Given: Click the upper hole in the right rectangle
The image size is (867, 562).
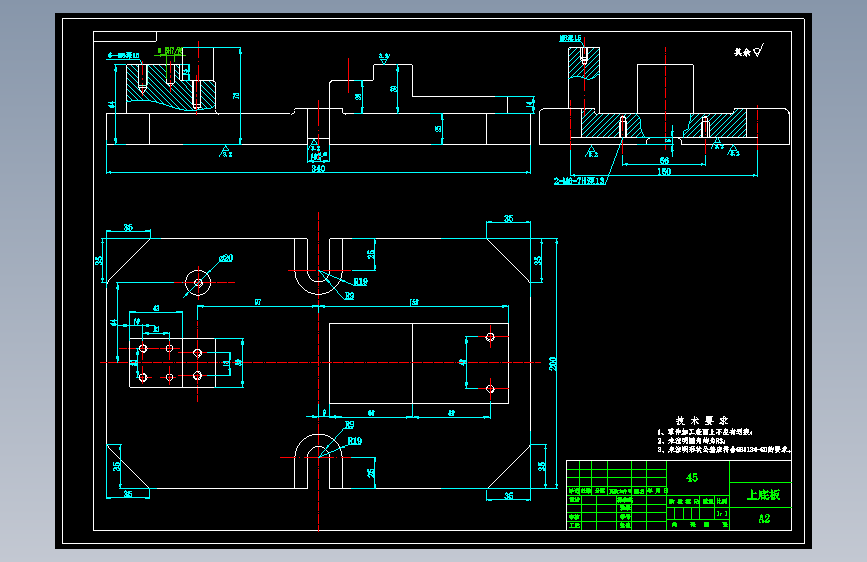Looking at the screenshot, I should (490, 337).
